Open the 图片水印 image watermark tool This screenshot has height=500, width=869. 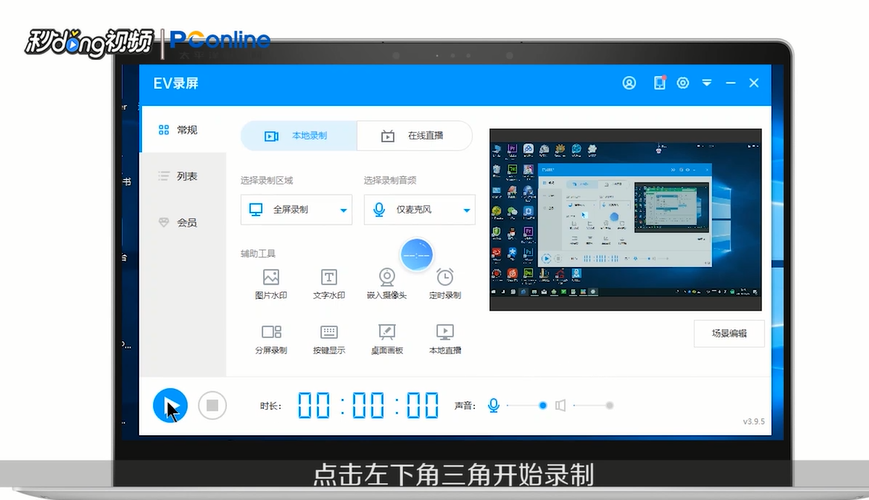click(271, 284)
